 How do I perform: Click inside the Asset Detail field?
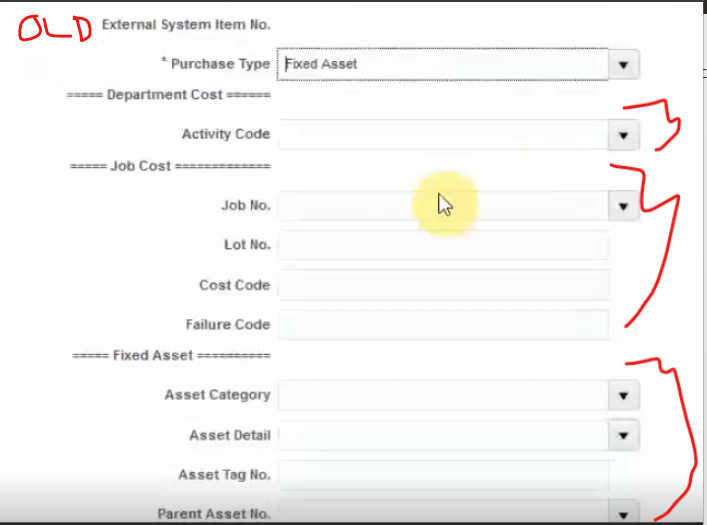coord(444,435)
